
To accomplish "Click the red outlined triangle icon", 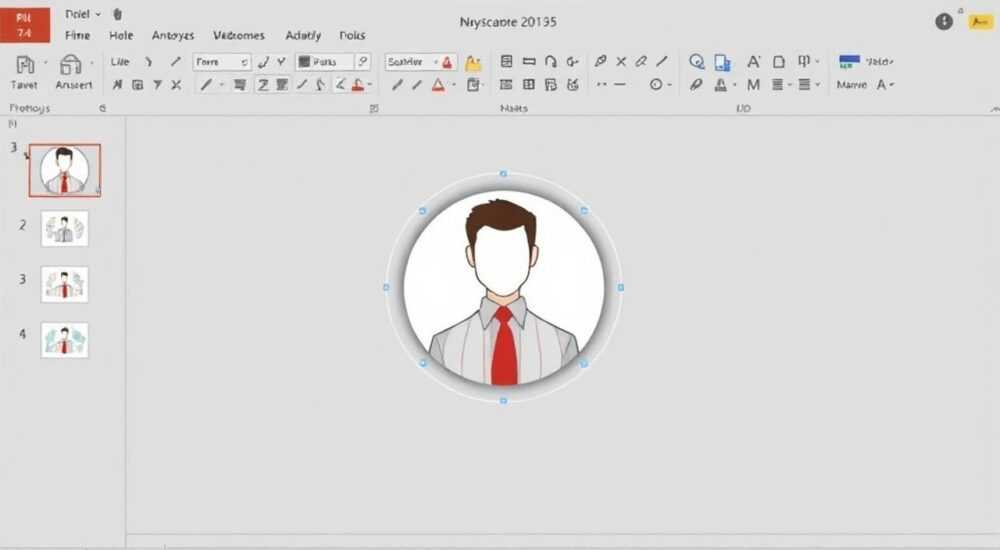I will point(438,85).
